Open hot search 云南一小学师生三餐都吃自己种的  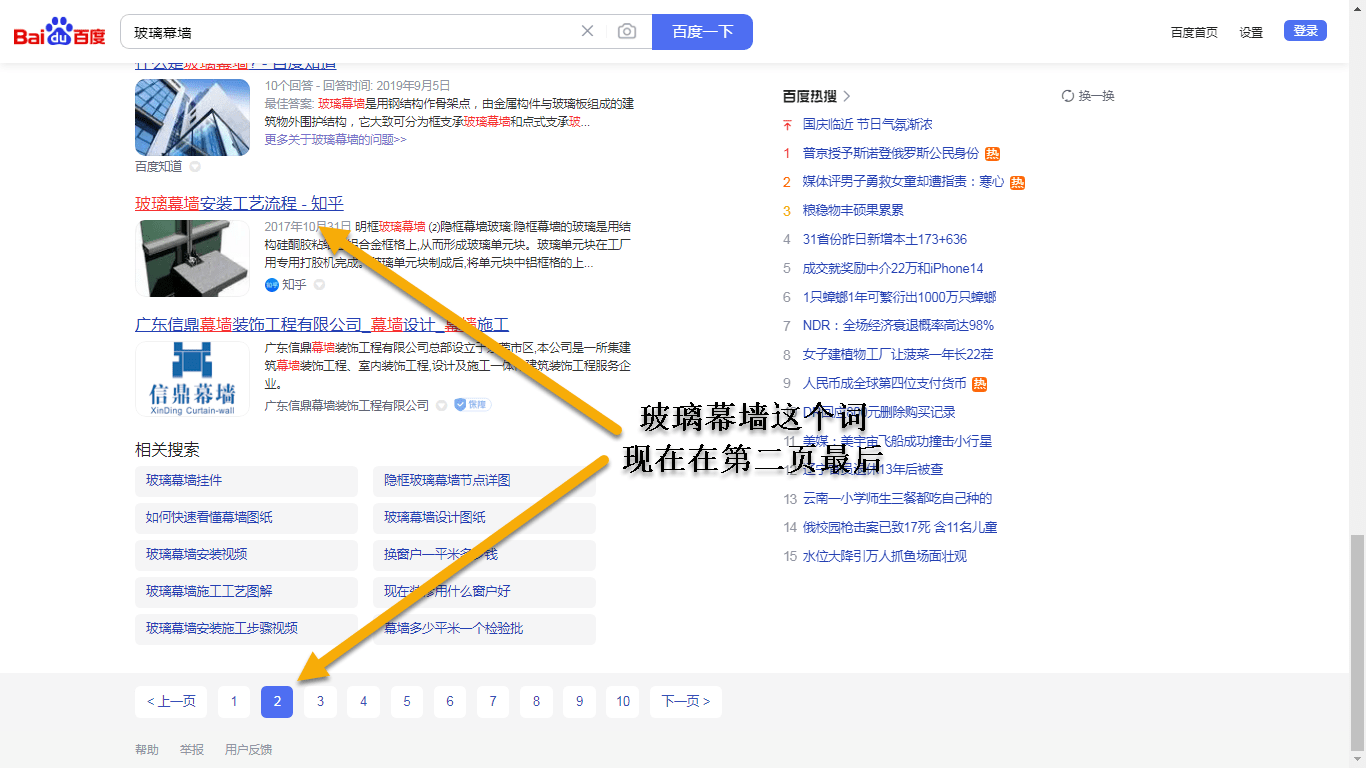(x=898, y=499)
